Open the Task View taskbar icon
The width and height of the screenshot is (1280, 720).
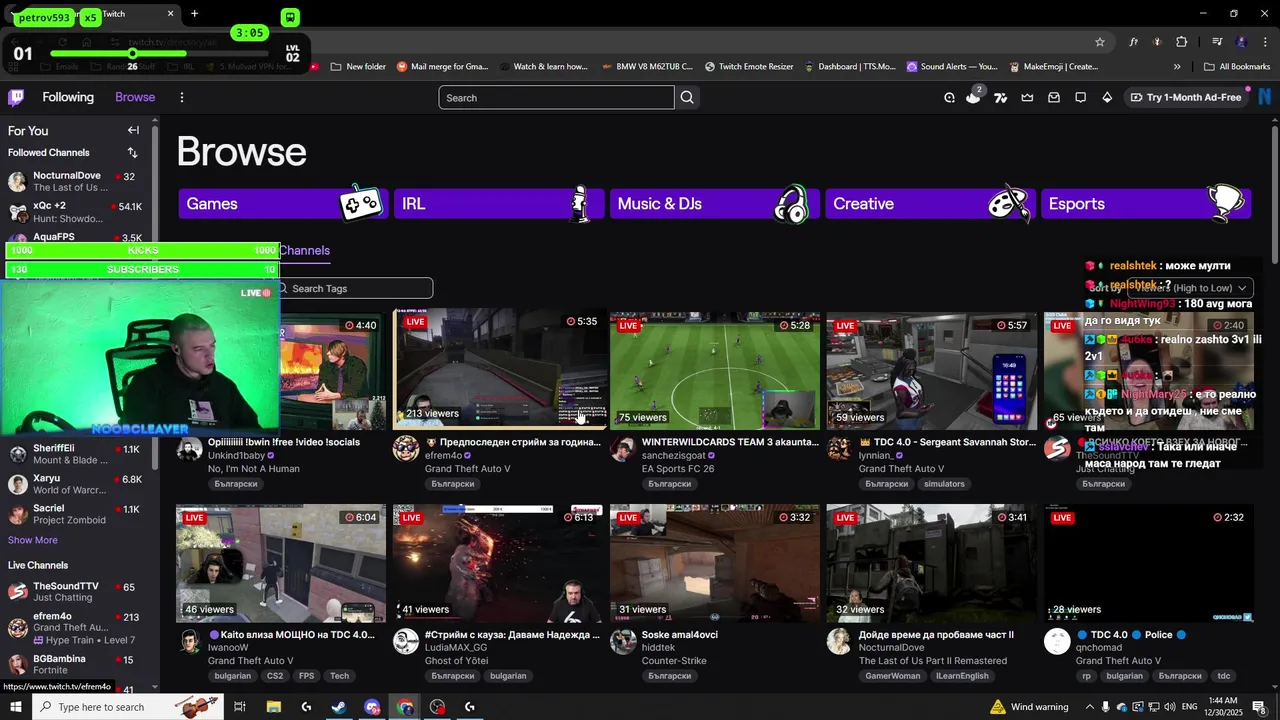click(x=240, y=707)
